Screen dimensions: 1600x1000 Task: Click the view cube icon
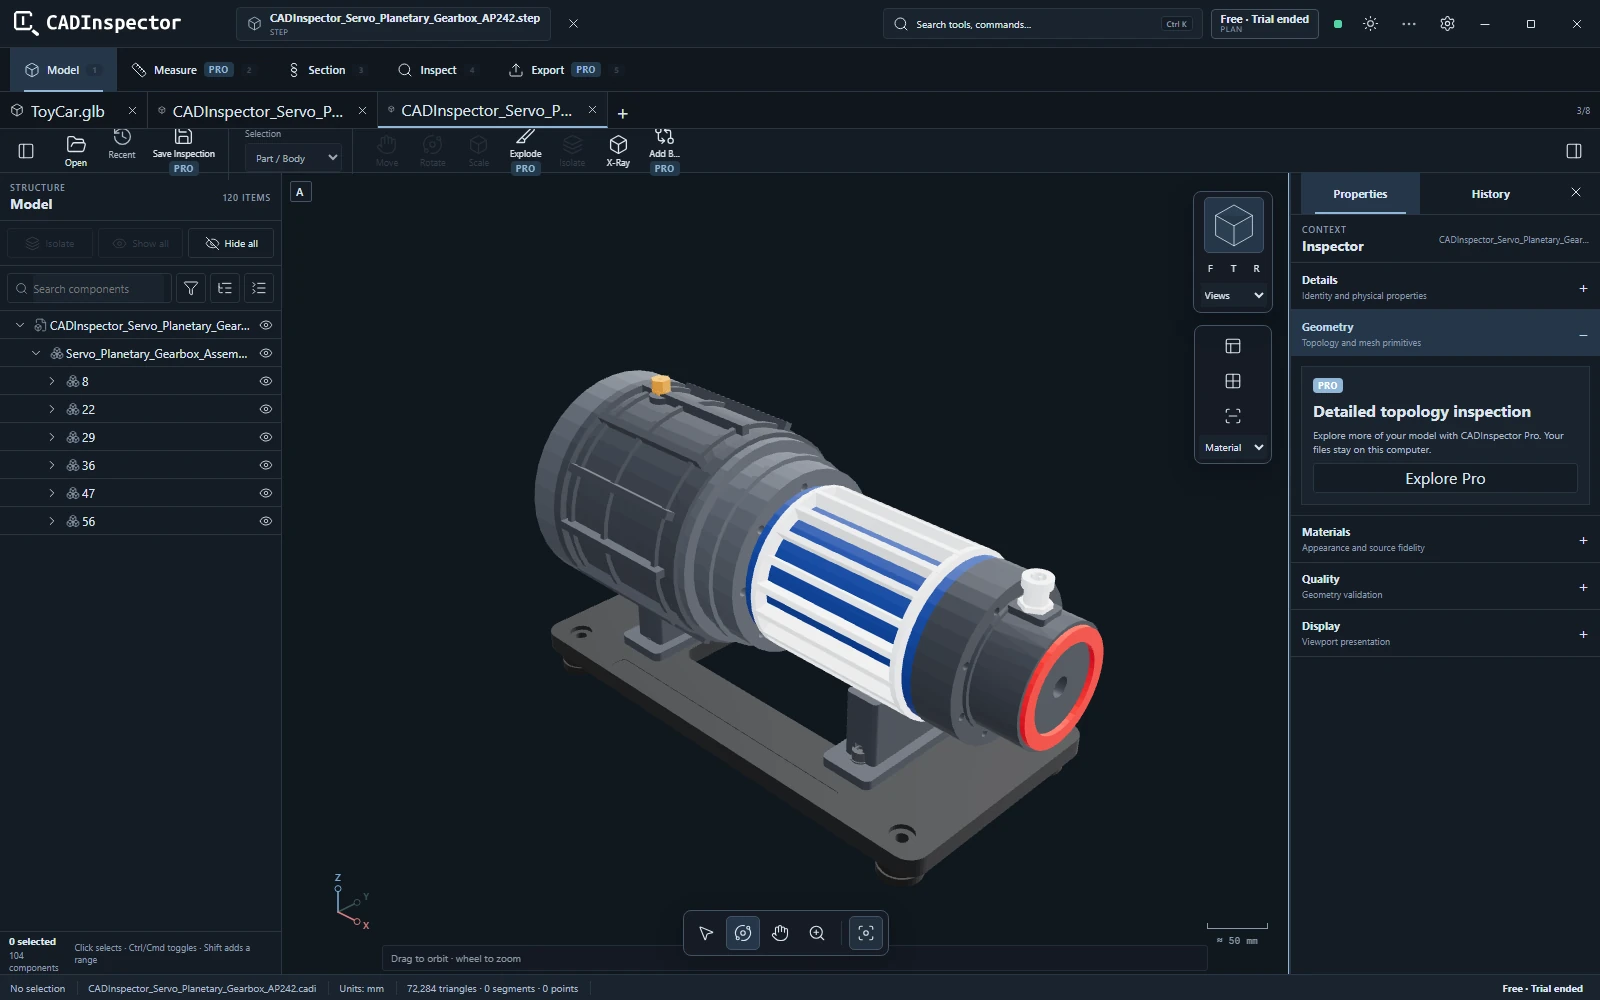coord(1233,225)
